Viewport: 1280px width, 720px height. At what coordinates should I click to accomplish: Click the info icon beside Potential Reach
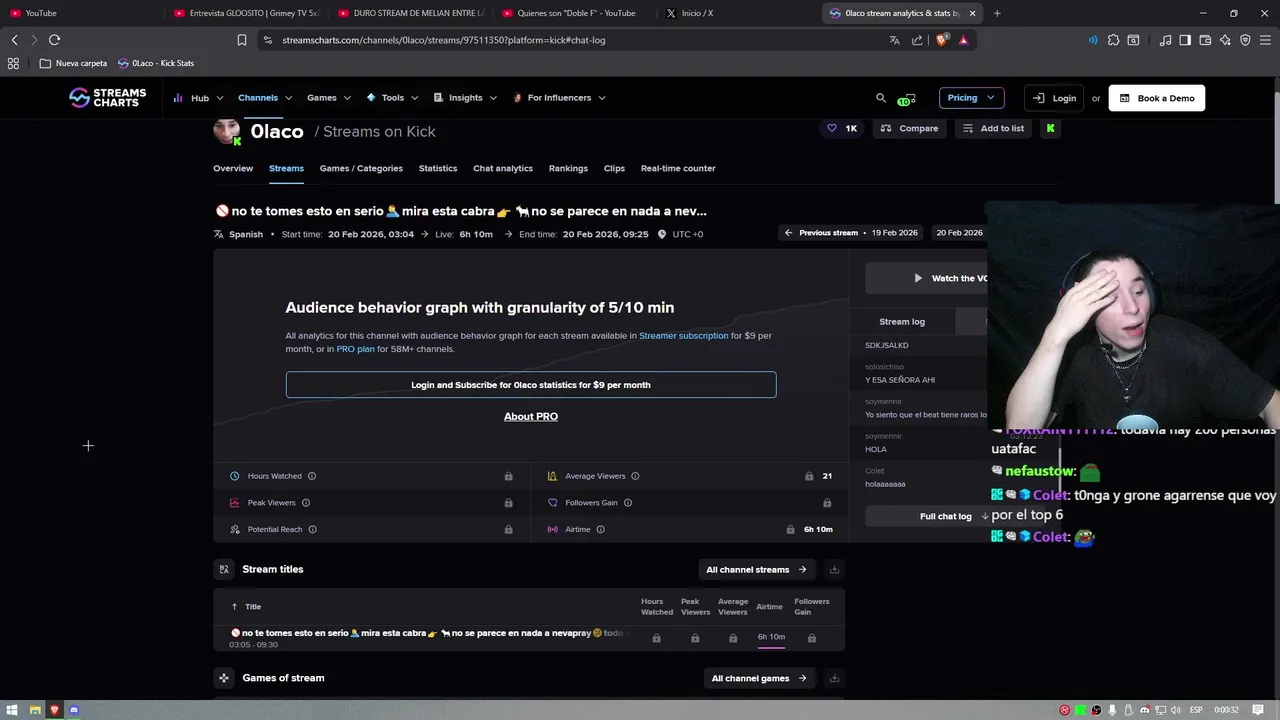point(312,529)
